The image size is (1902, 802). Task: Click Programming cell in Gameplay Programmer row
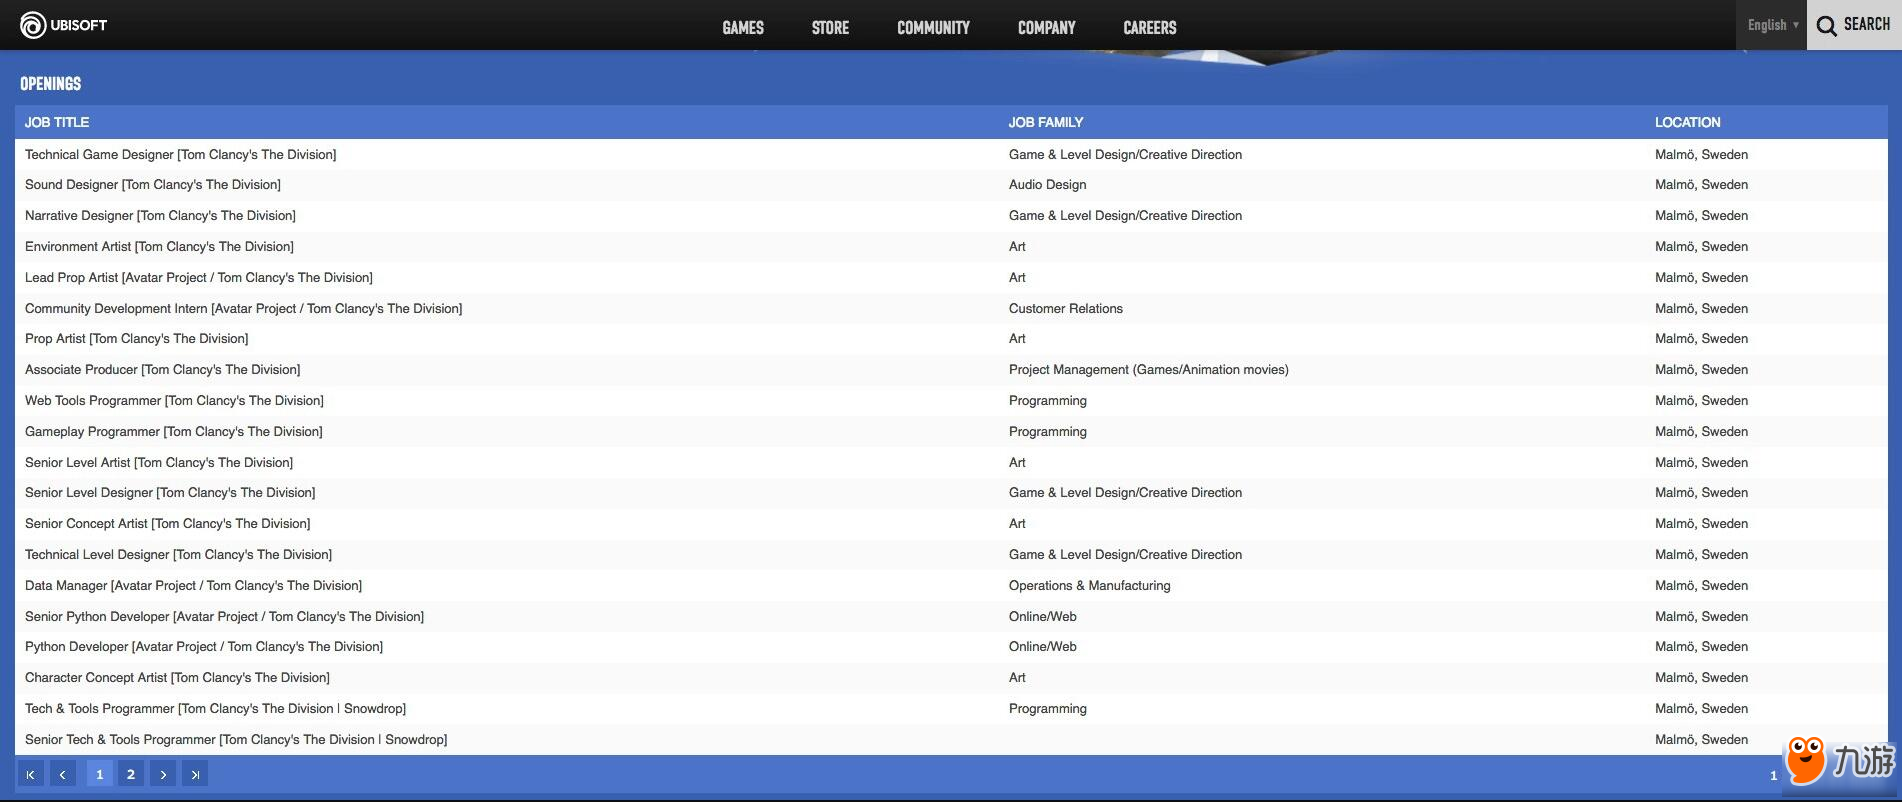point(1048,431)
